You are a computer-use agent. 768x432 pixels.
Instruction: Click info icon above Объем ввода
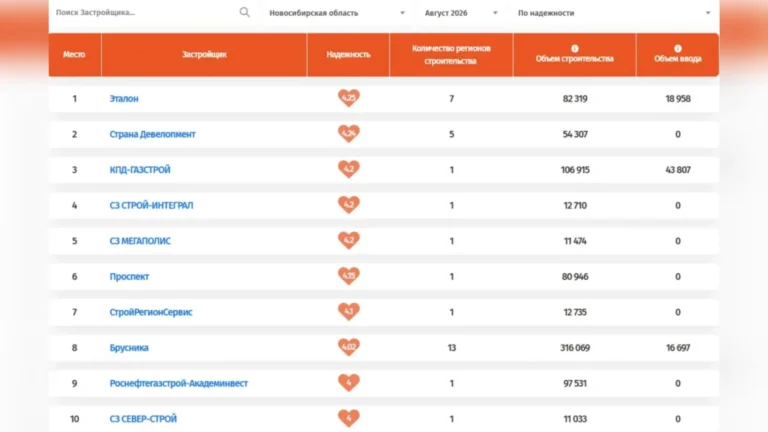(x=677, y=48)
